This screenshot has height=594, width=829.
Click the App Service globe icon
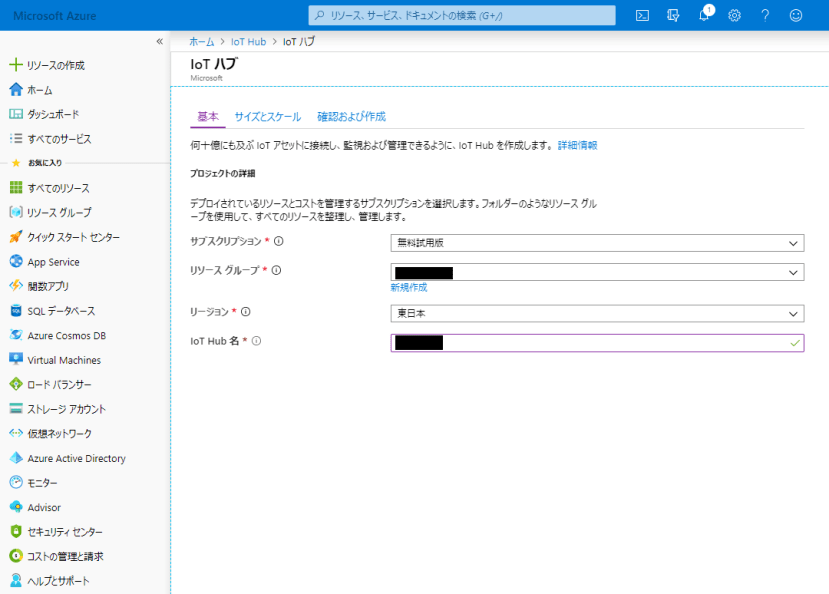pyautogui.click(x=16, y=261)
